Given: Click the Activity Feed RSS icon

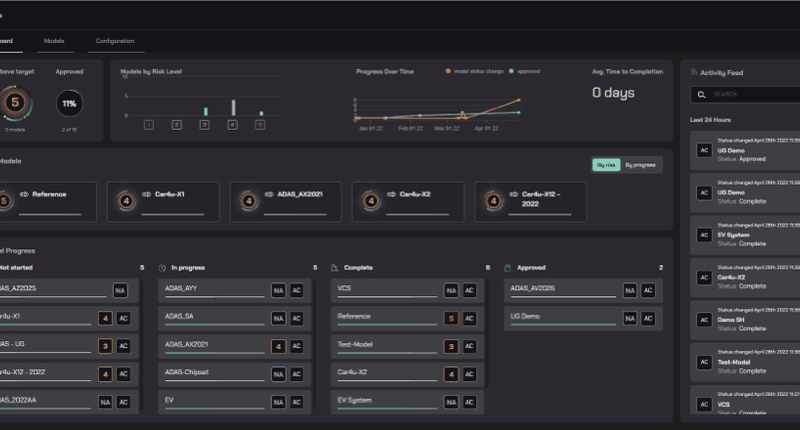Looking at the screenshot, I should [690, 73].
